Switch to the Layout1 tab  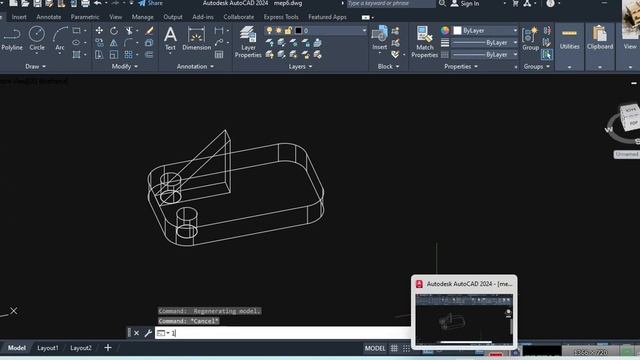coord(48,348)
